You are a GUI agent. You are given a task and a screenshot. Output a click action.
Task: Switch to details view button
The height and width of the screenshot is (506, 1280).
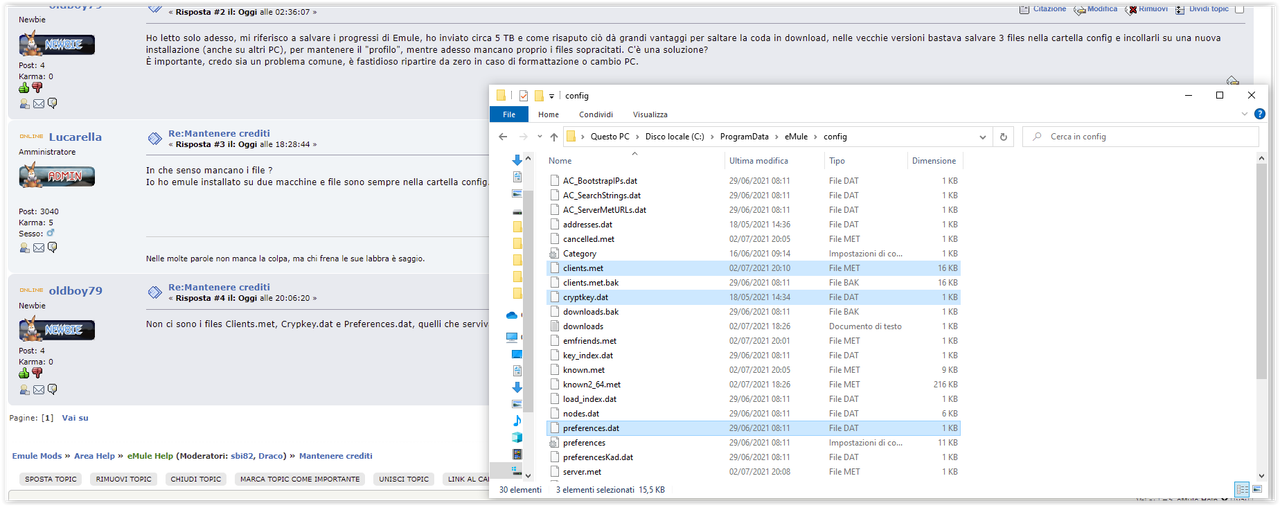[x=1242, y=489]
